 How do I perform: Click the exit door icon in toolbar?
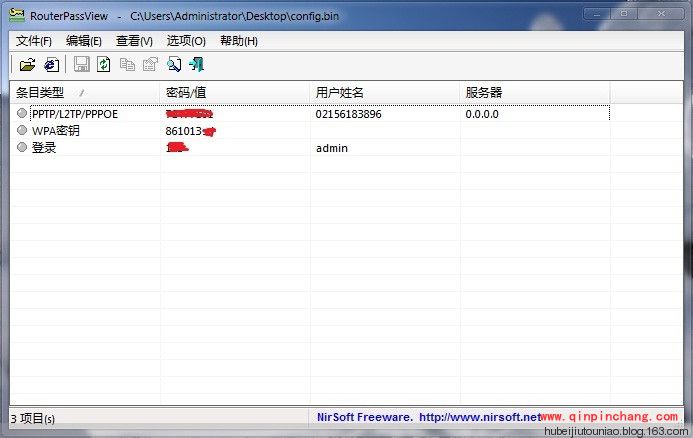tap(197, 65)
